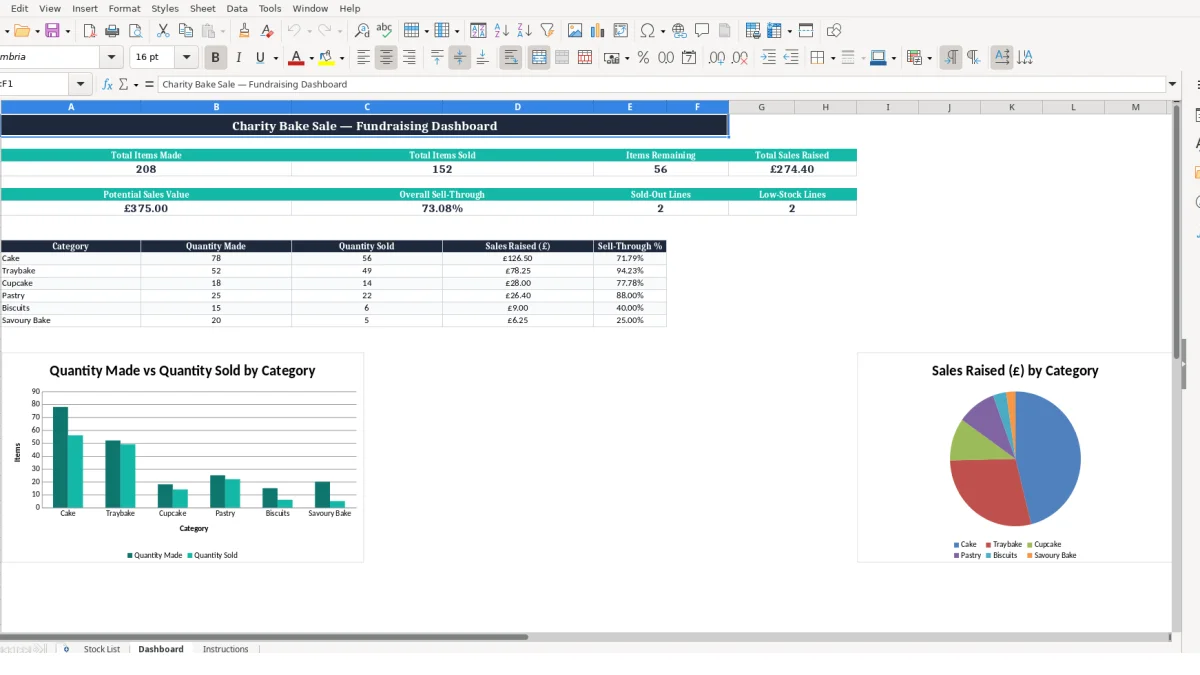This screenshot has height=675, width=1200.
Task: Toggle Bold formatting
Action: point(215,58)
